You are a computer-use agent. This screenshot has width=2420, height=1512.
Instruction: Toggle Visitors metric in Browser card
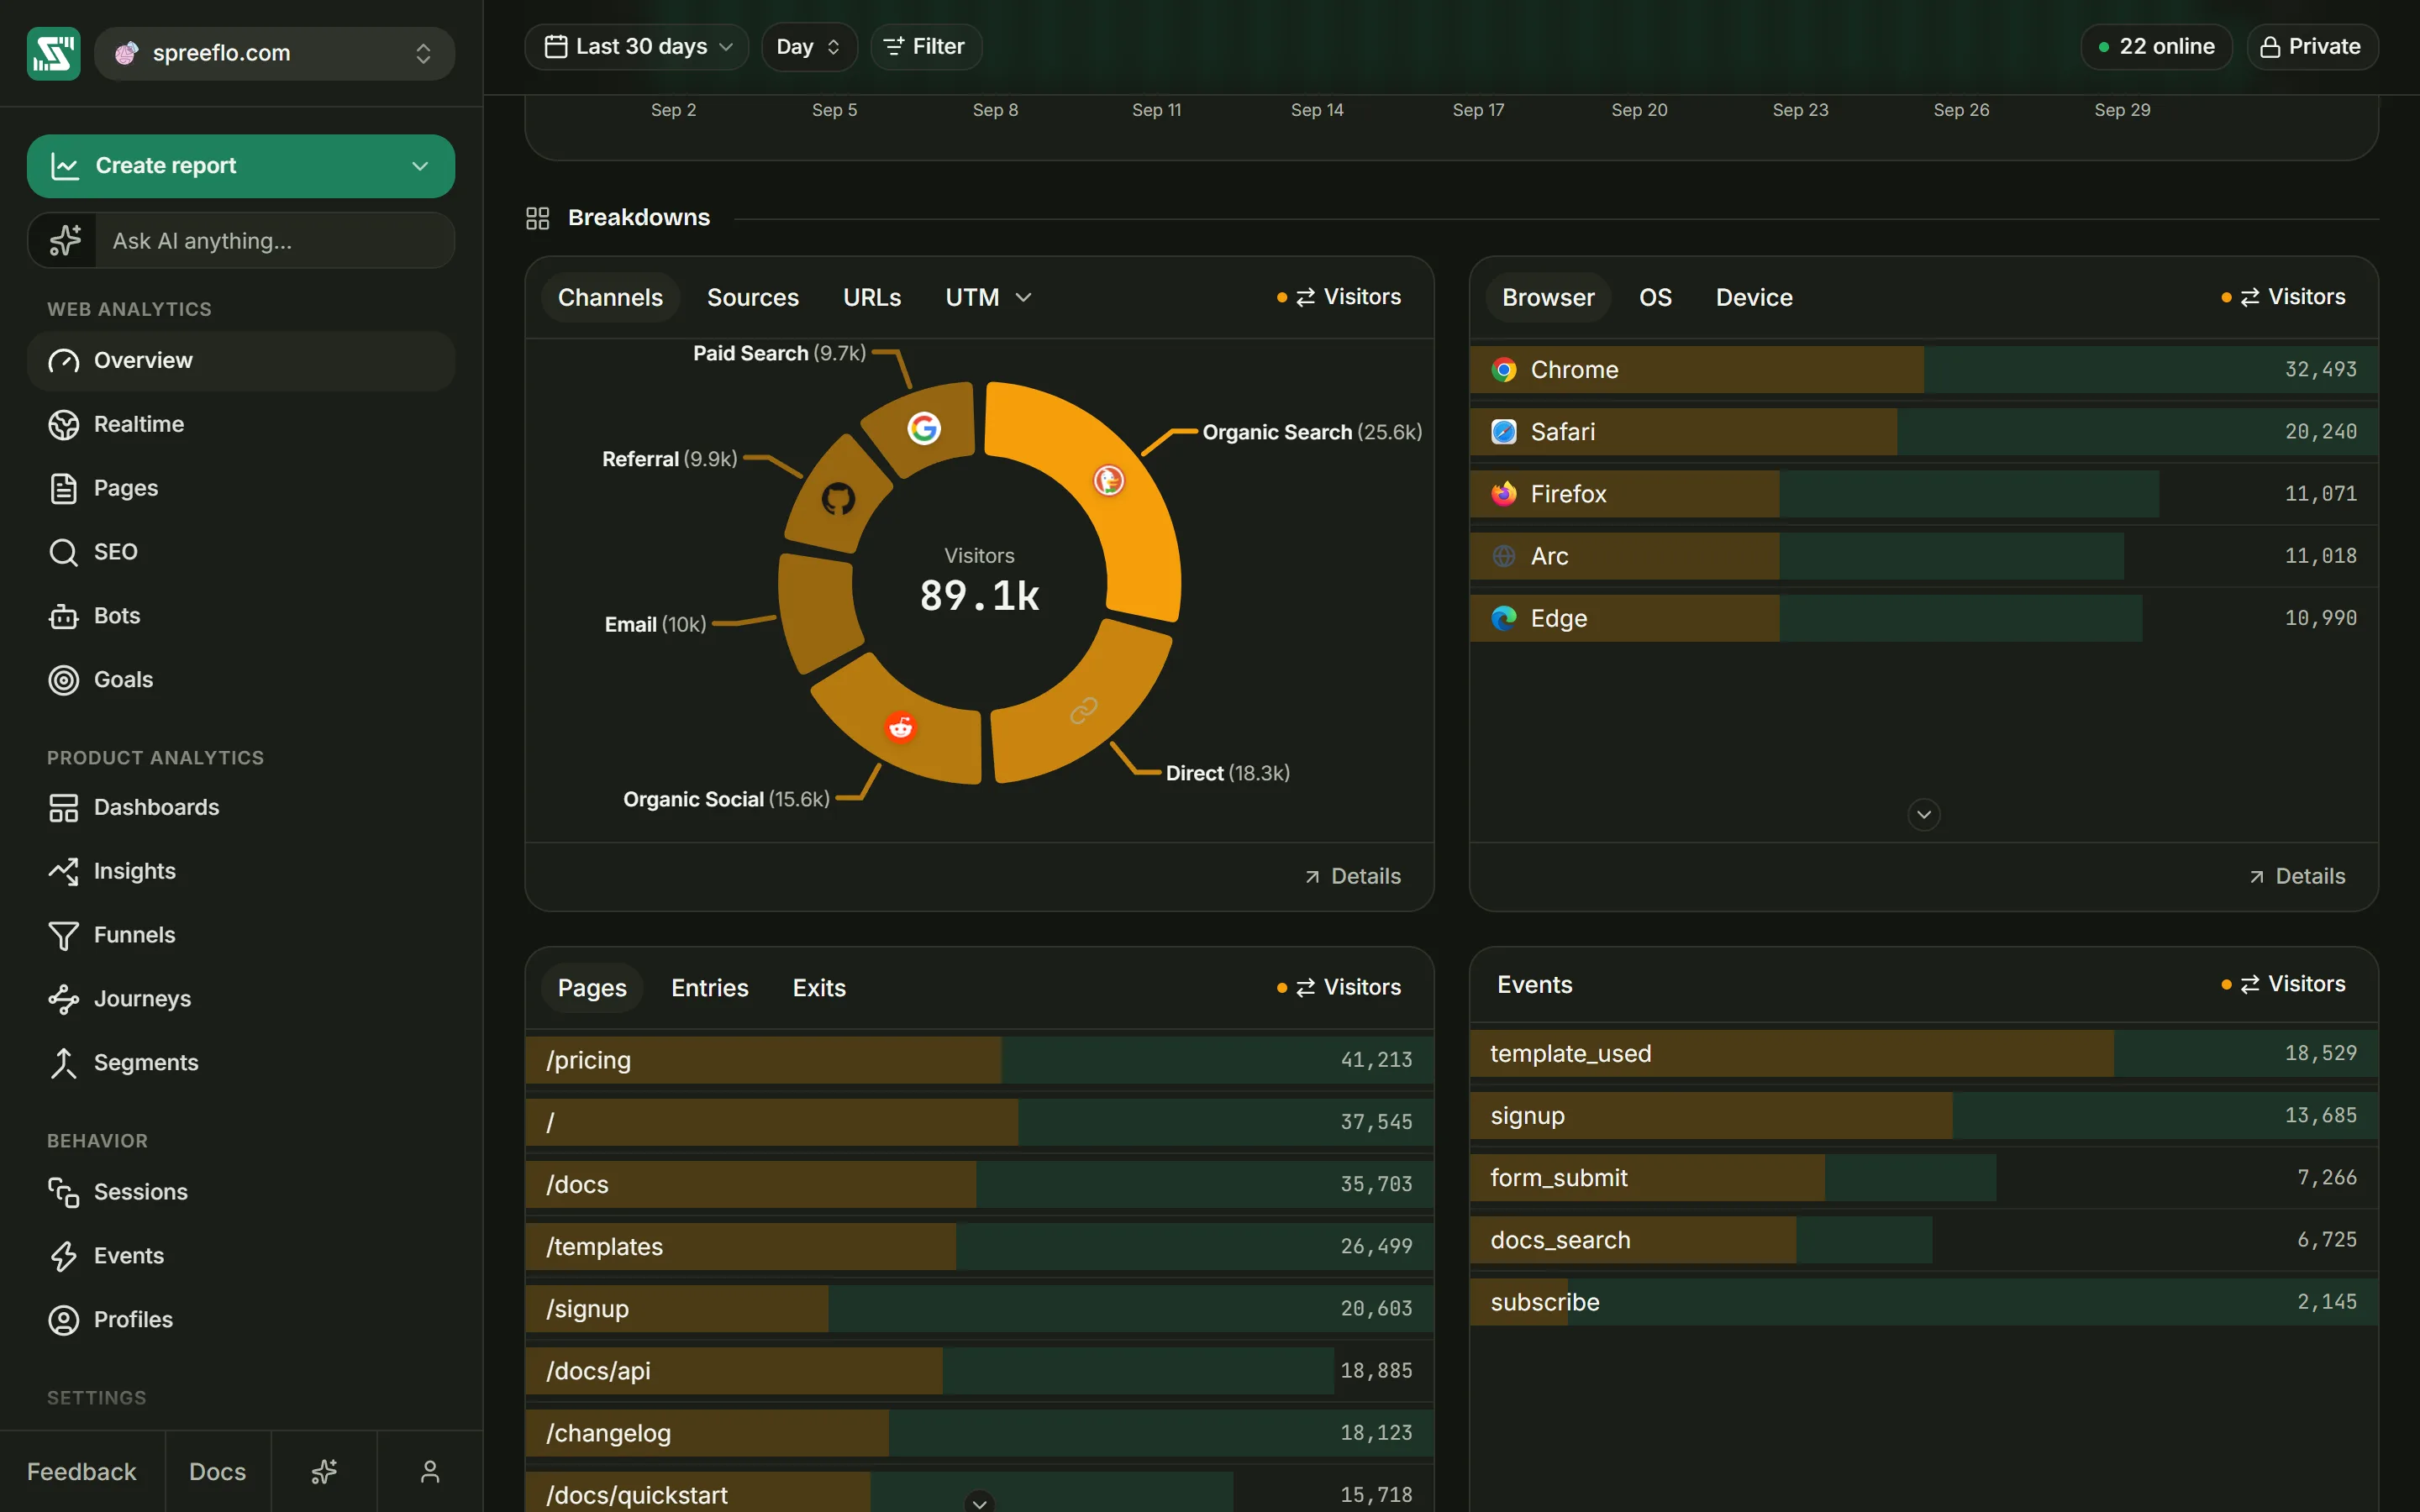(2283, 297)
